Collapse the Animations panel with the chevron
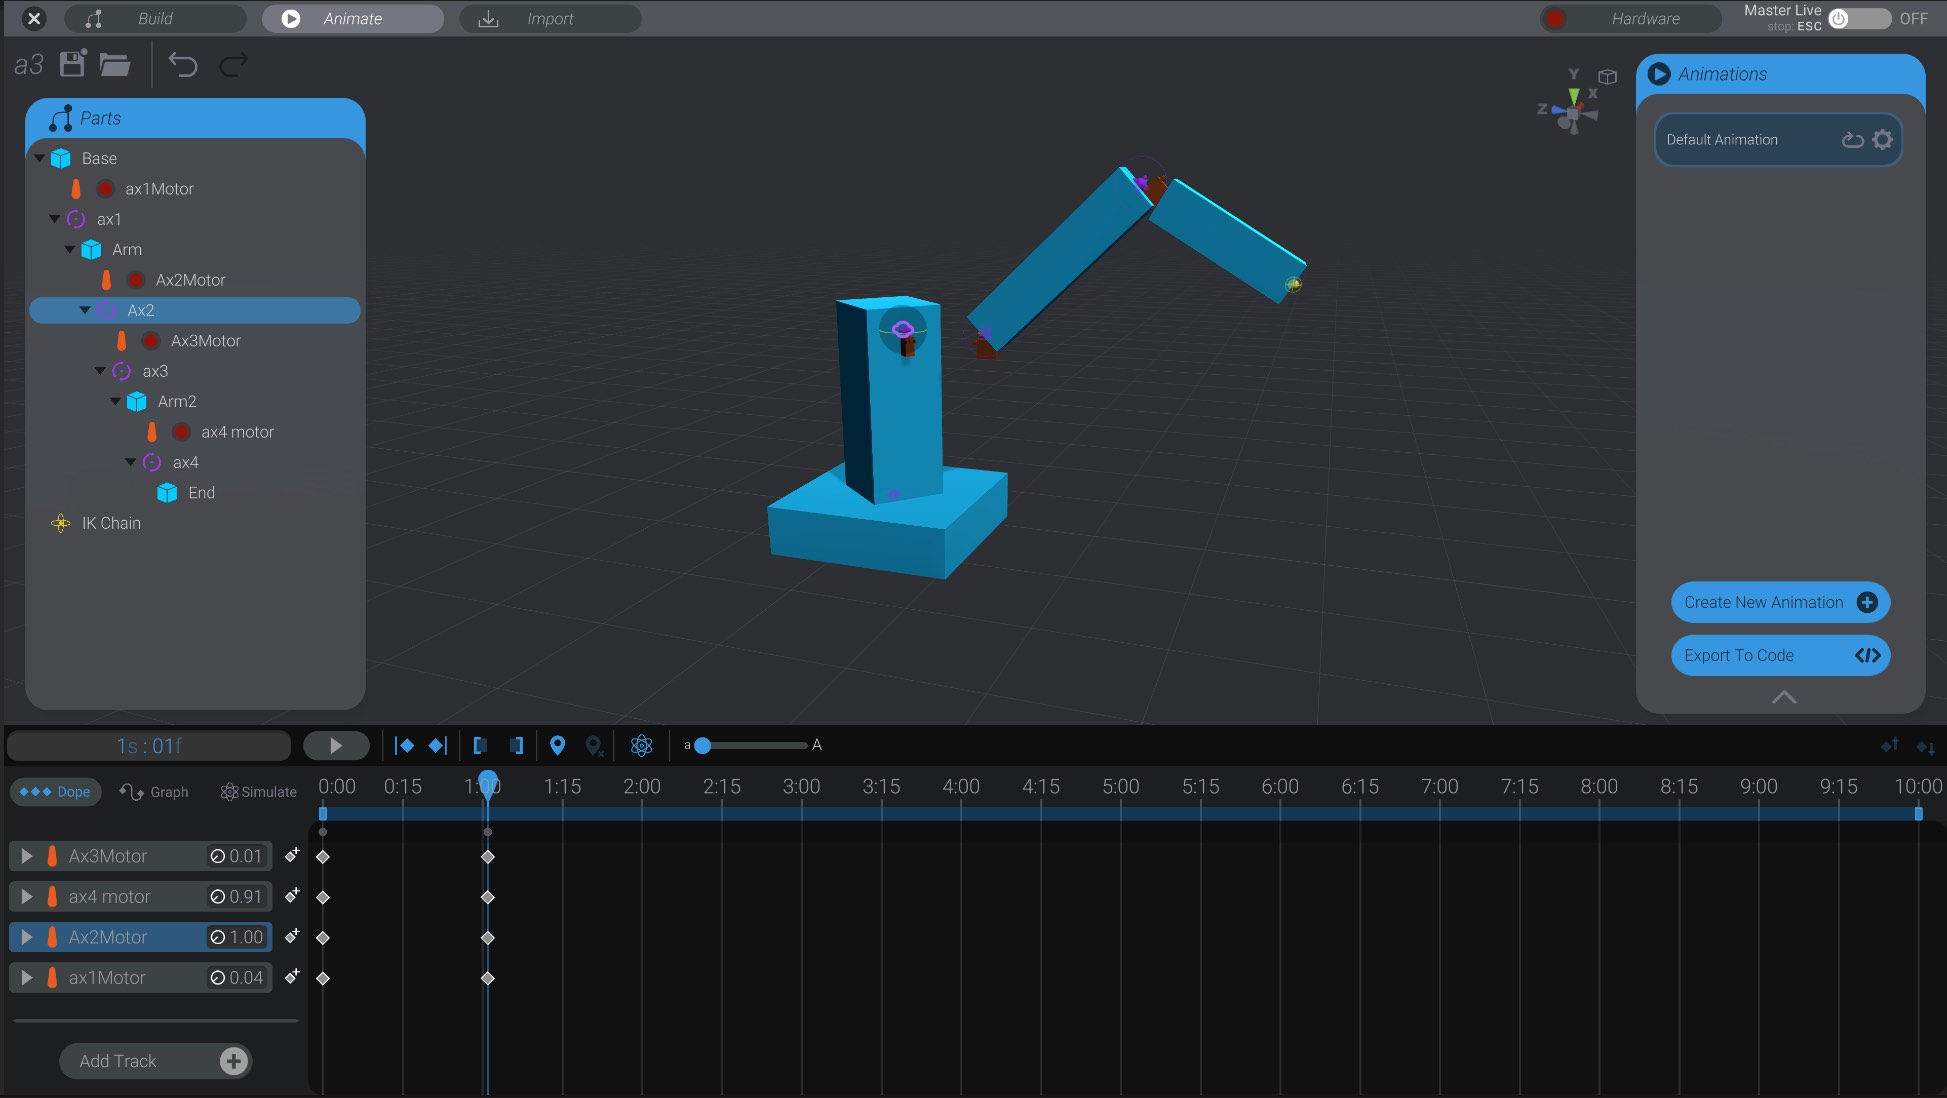Screen dimensions: 1947x1098 pos(1781,698)
